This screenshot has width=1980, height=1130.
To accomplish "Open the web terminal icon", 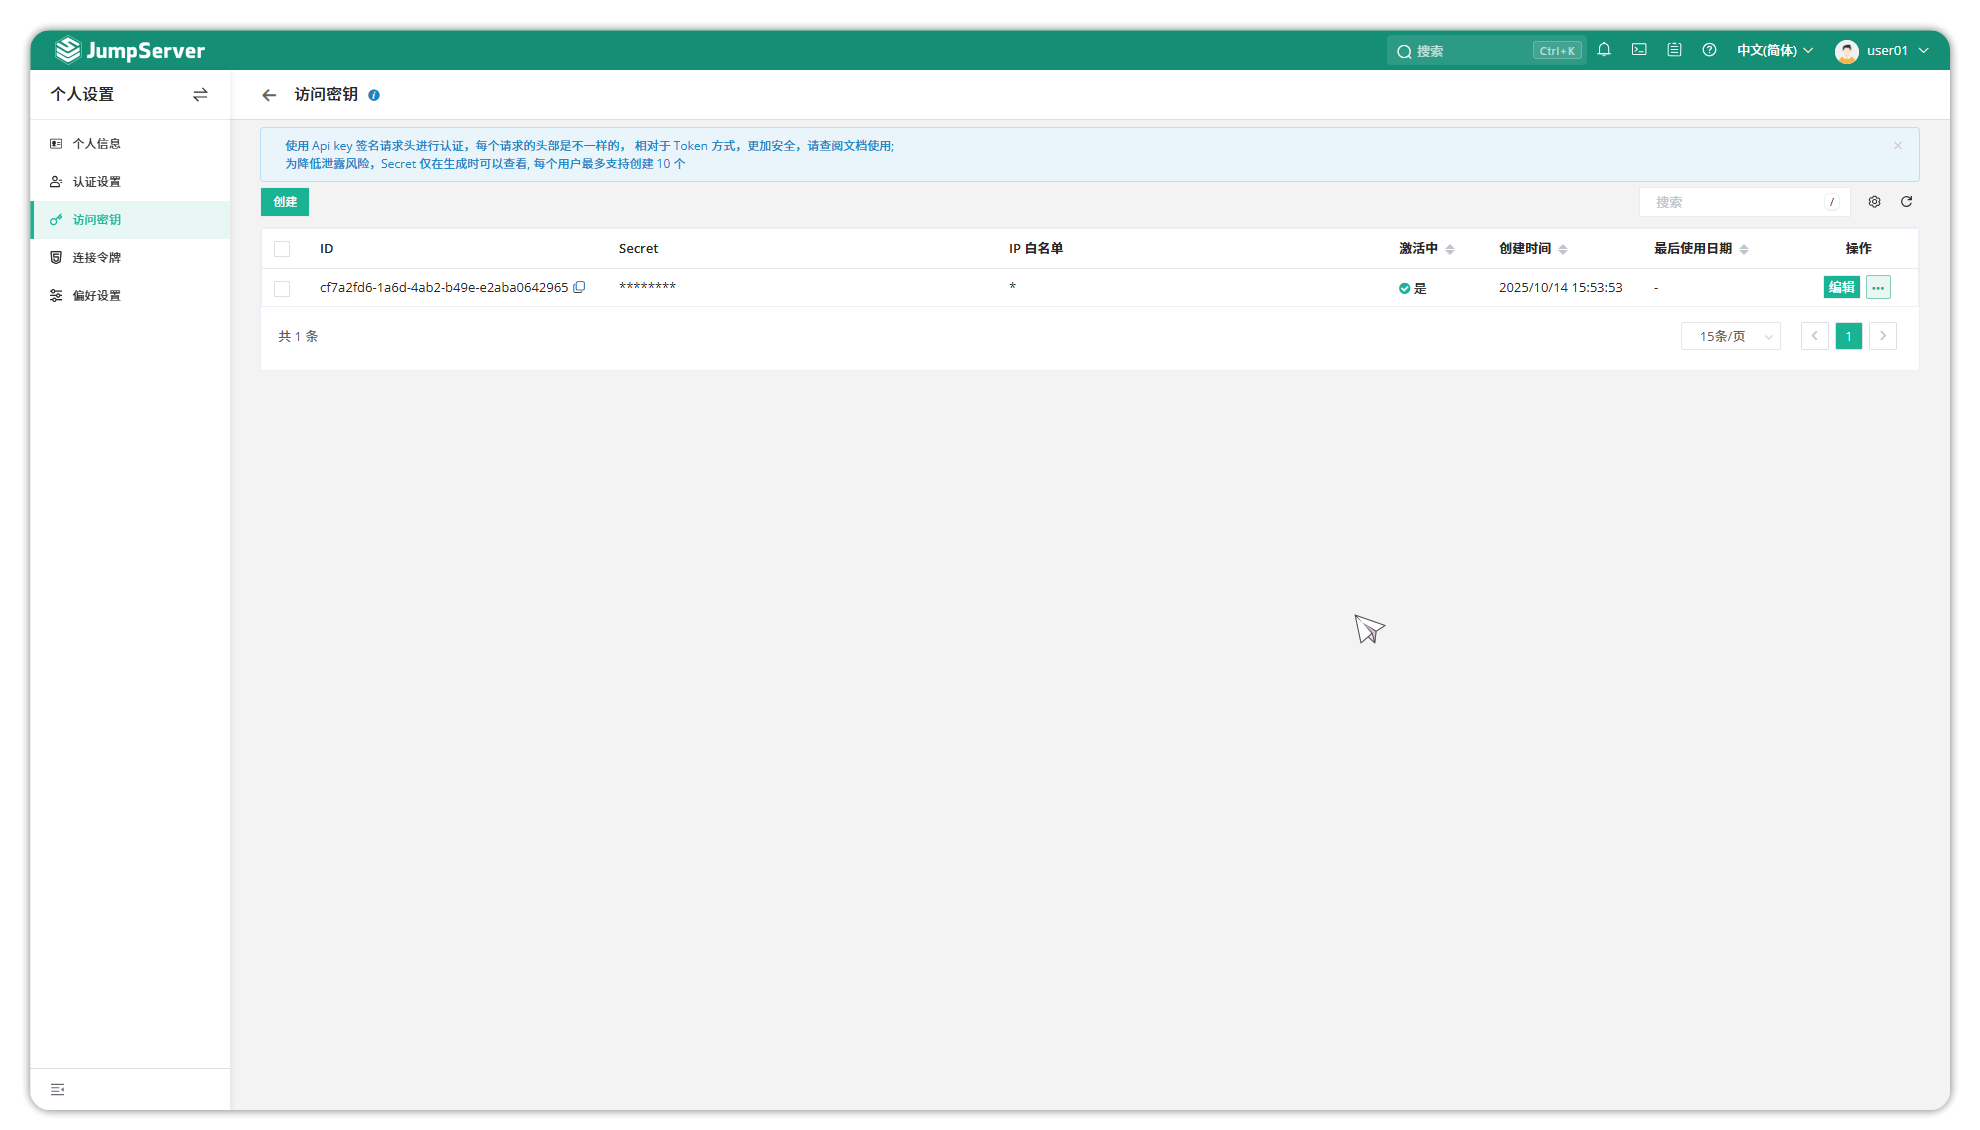I will pos(1639,50).
